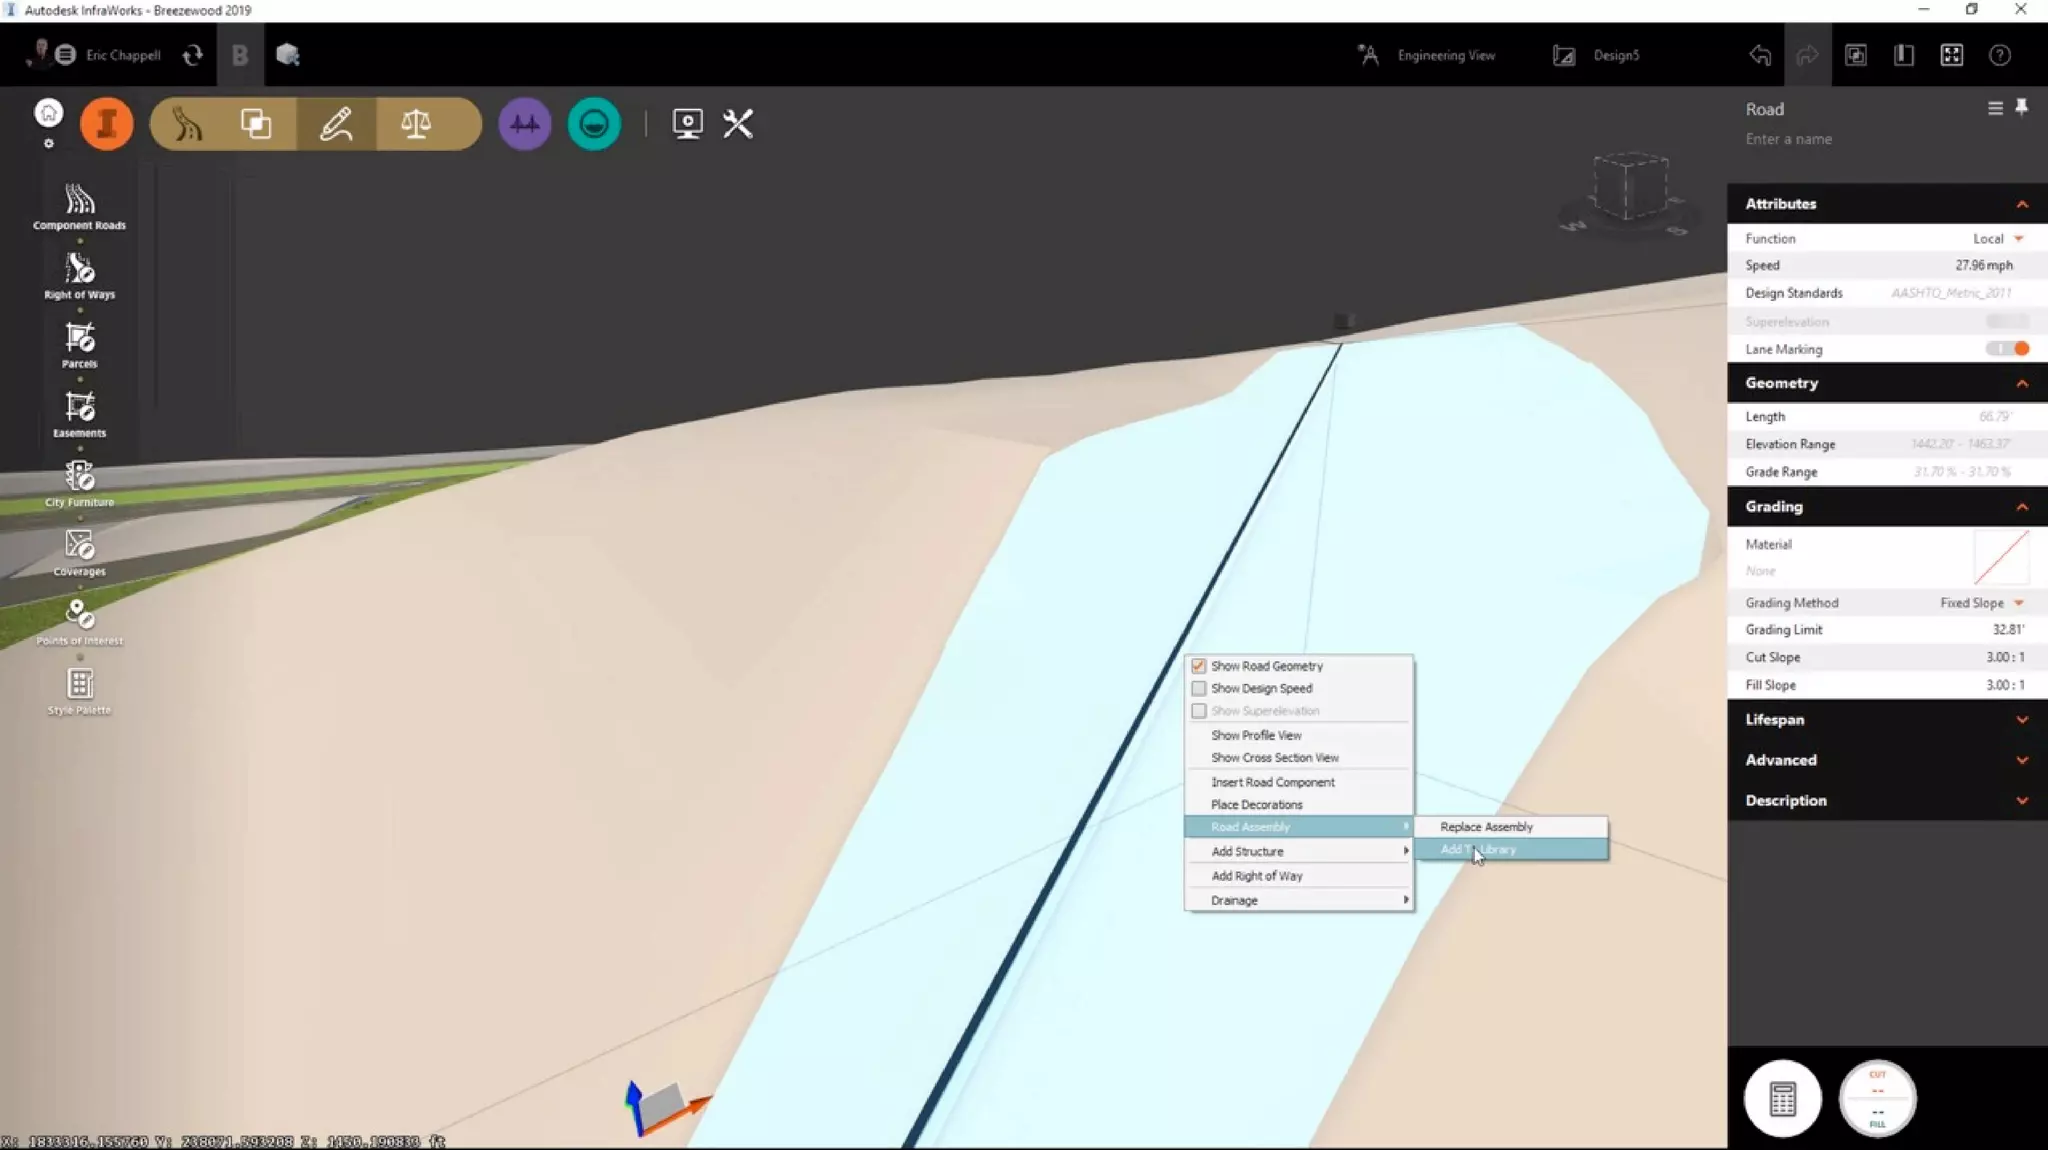This screenshot has height=1150, width=2048.
Task: Click the Enter a name field
Action: click(x=1789, y=139)
